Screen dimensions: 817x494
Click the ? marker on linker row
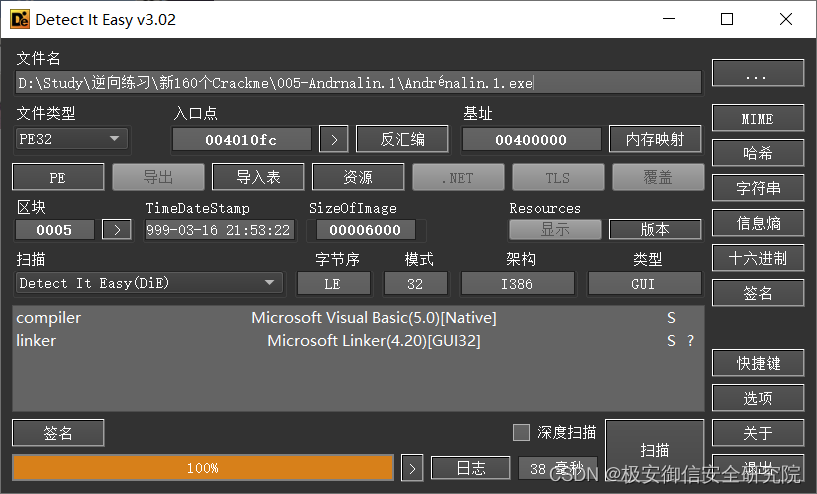[x=691, y=340]
